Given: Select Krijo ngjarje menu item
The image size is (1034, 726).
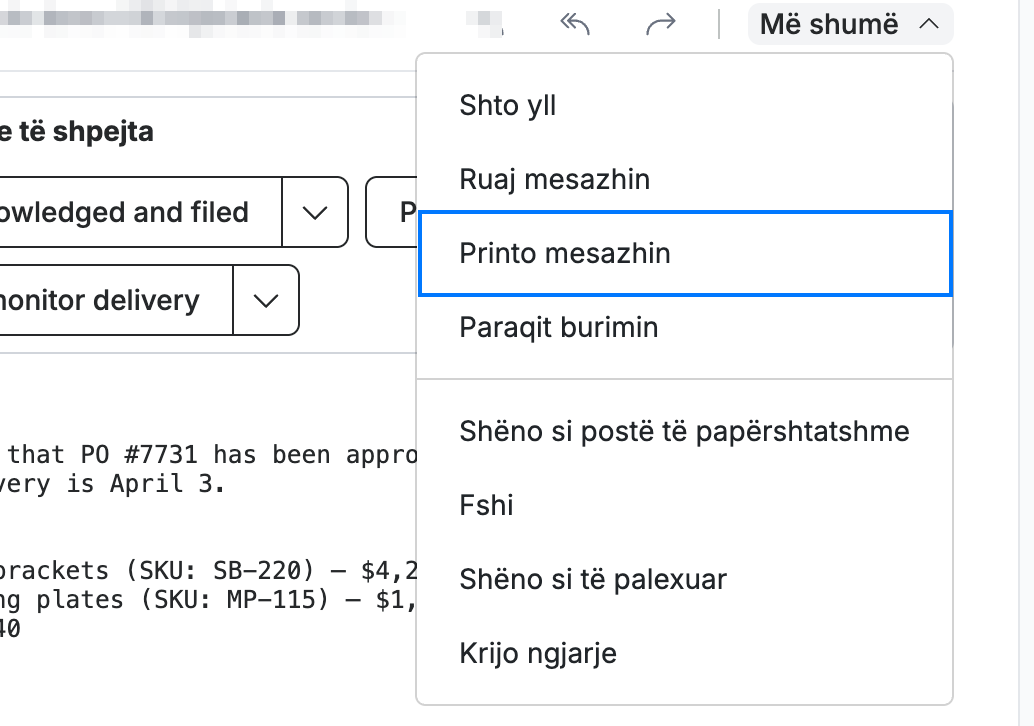Looking at the screenshot, I should [x=684, y=653].
